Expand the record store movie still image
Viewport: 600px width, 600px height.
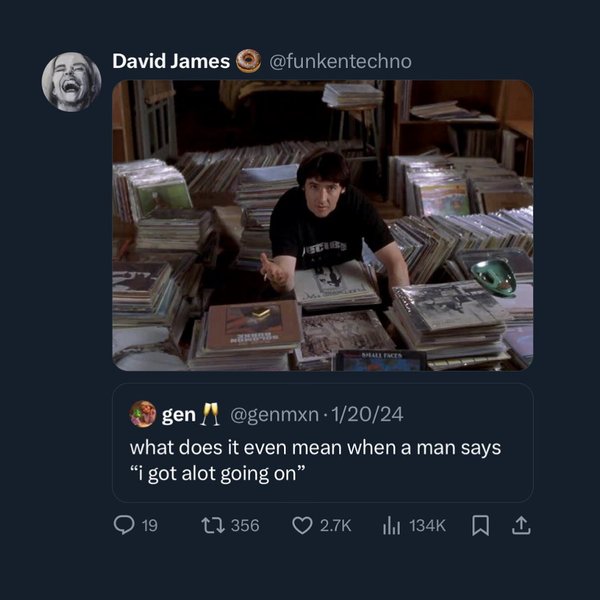(323, 225)
